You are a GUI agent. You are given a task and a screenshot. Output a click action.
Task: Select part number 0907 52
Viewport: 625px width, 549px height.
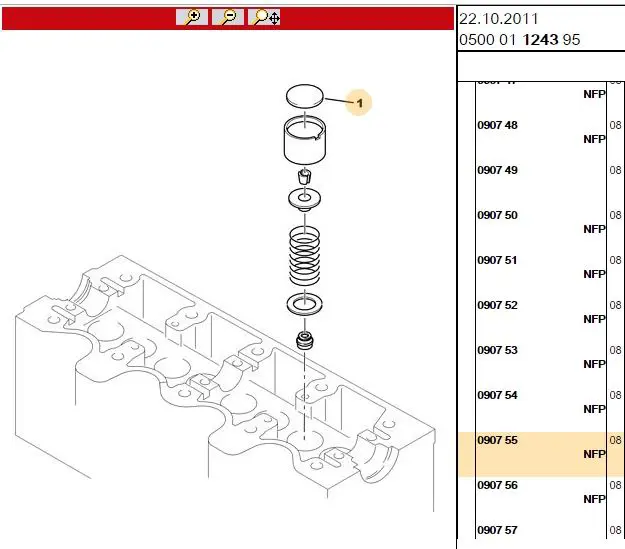point(497,306)
